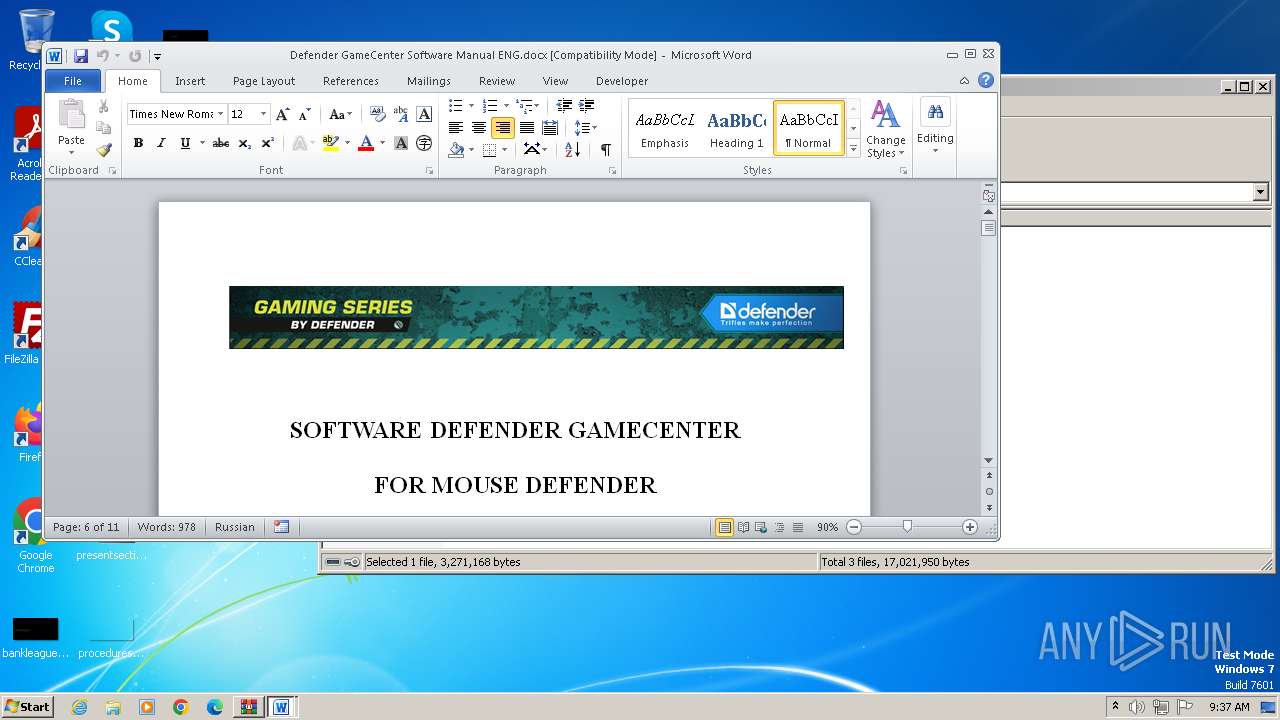Viewport: 1280px width, 720px height.
Task: Show paragraph marks pilcrow
Action: [605, 149]
